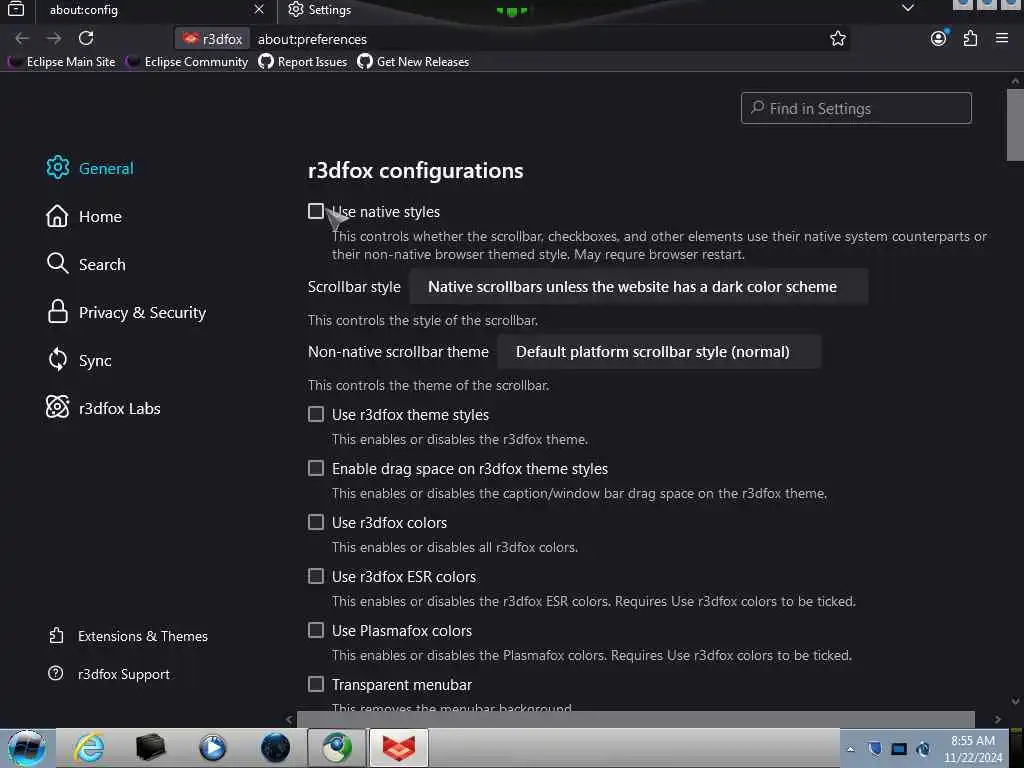Viewport: 1024px width, 768px height.
Task: Open the extensions puzzle icon in toolbar
Action: click(970, 39)
